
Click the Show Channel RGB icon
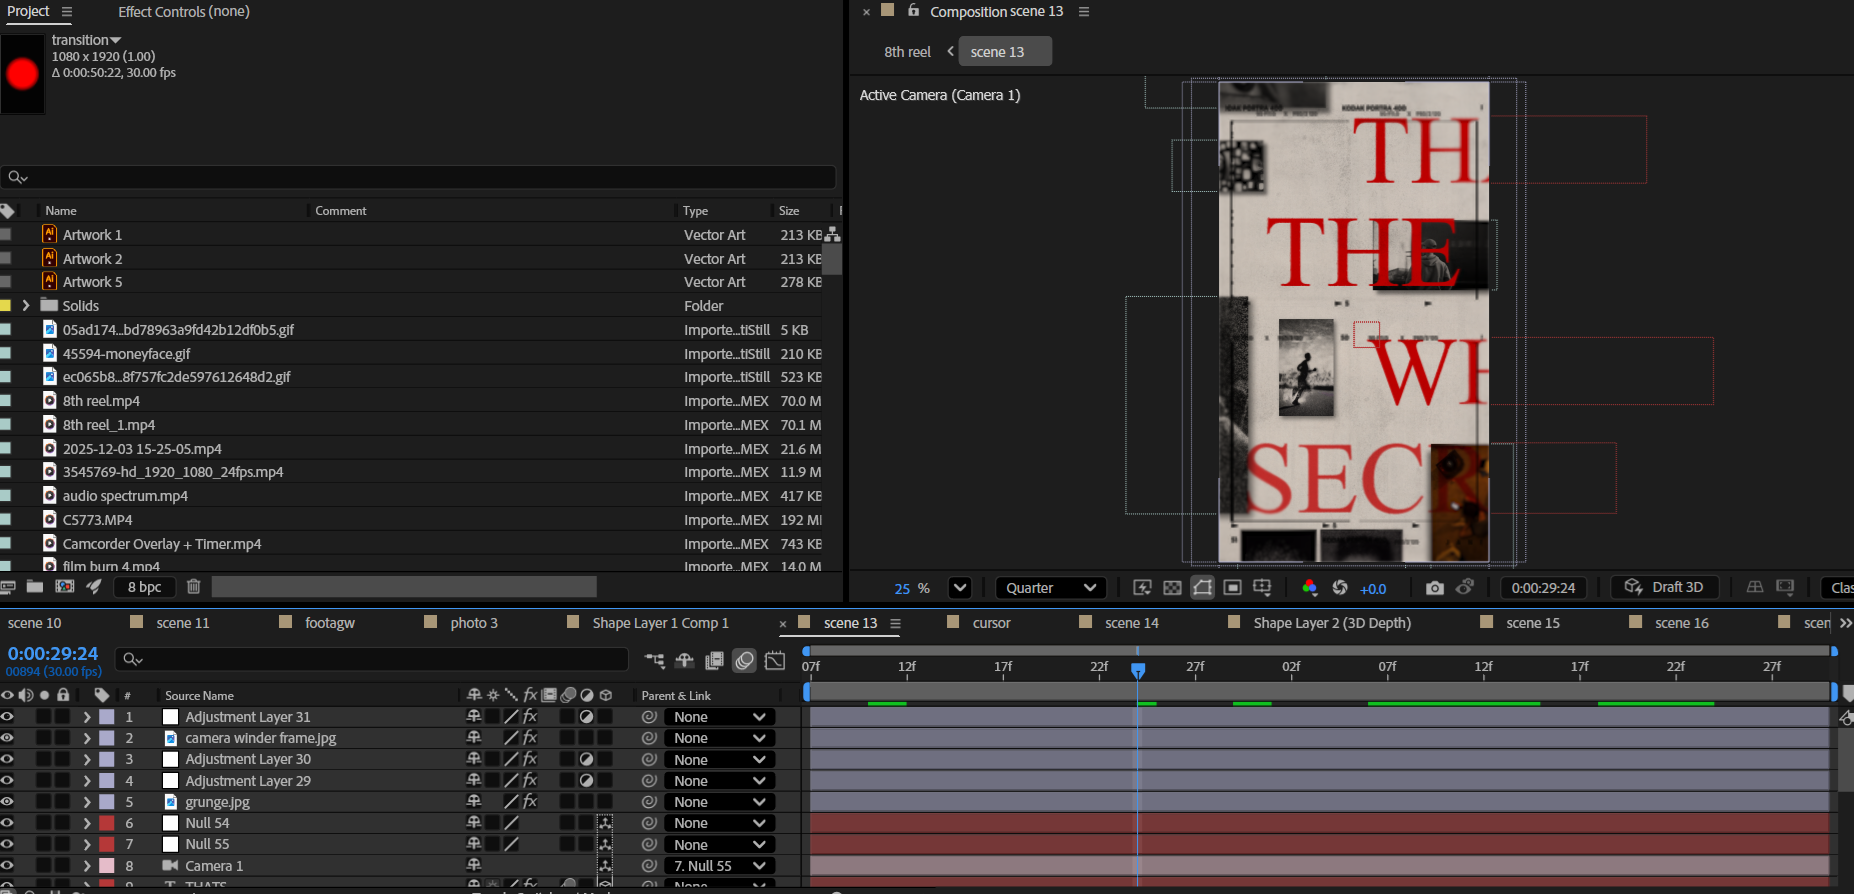1309,588
